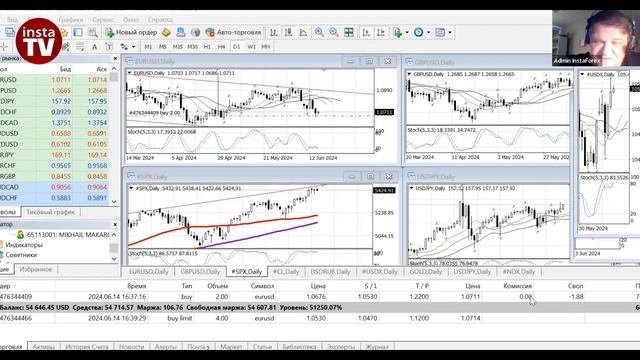Select order row 476344466 buy limit
Screen dimensions: 640x360
pyautogui.click(x=320, y=318)
